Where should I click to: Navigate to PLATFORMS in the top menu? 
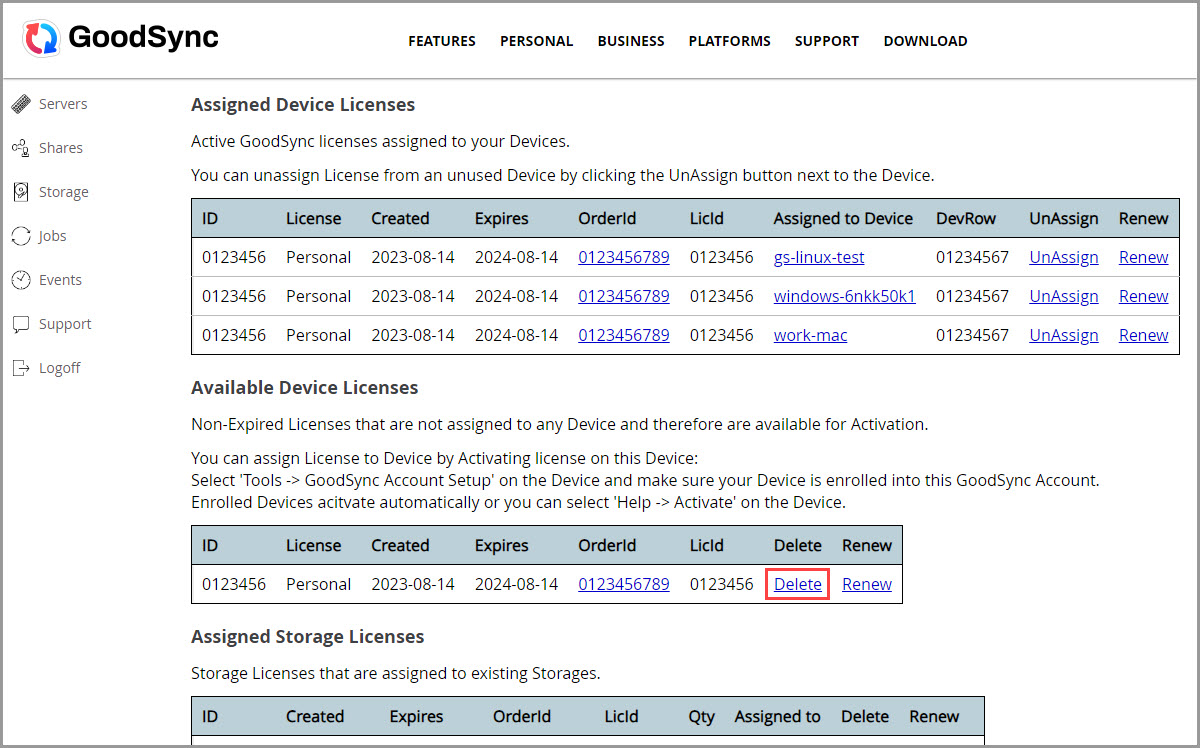729,41
